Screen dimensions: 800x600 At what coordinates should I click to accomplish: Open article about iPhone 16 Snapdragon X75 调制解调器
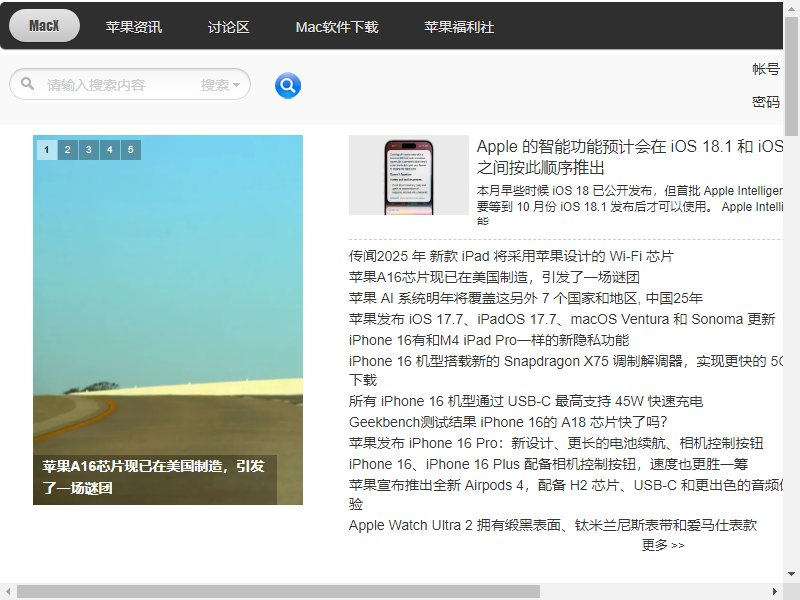566,370
